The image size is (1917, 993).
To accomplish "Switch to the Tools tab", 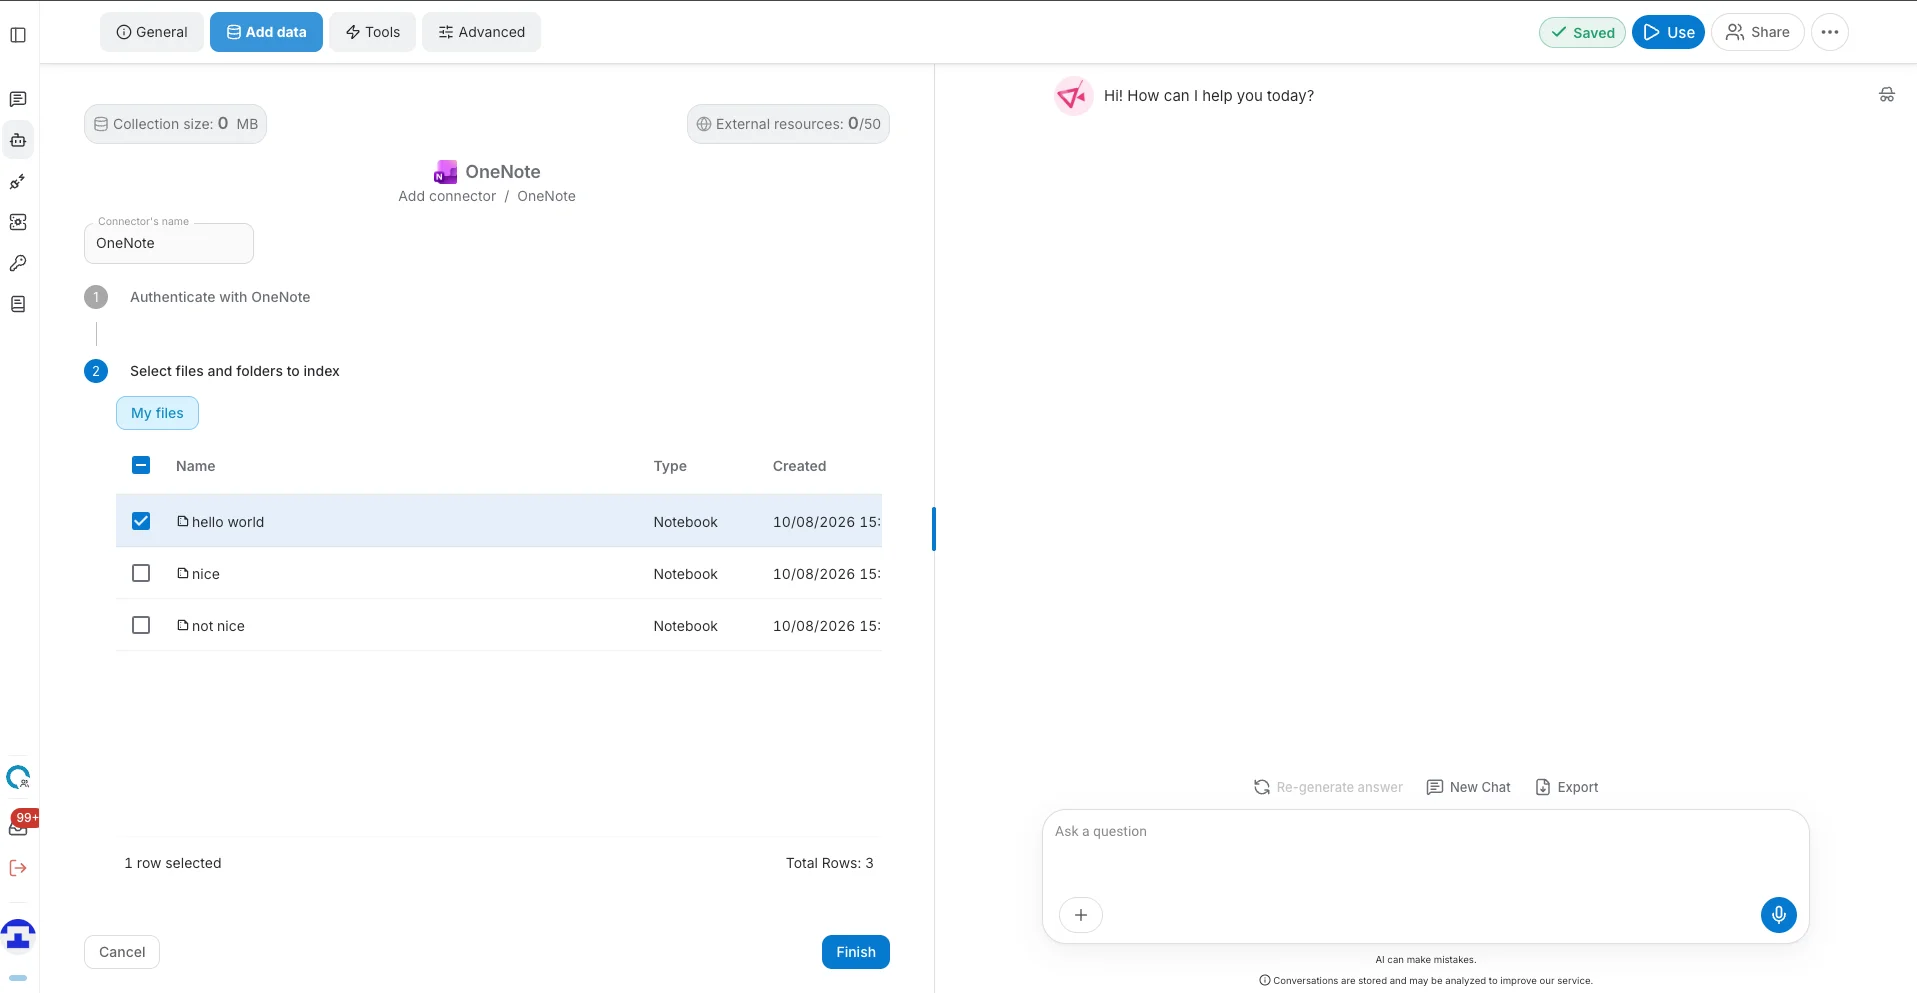I will 373,32.
